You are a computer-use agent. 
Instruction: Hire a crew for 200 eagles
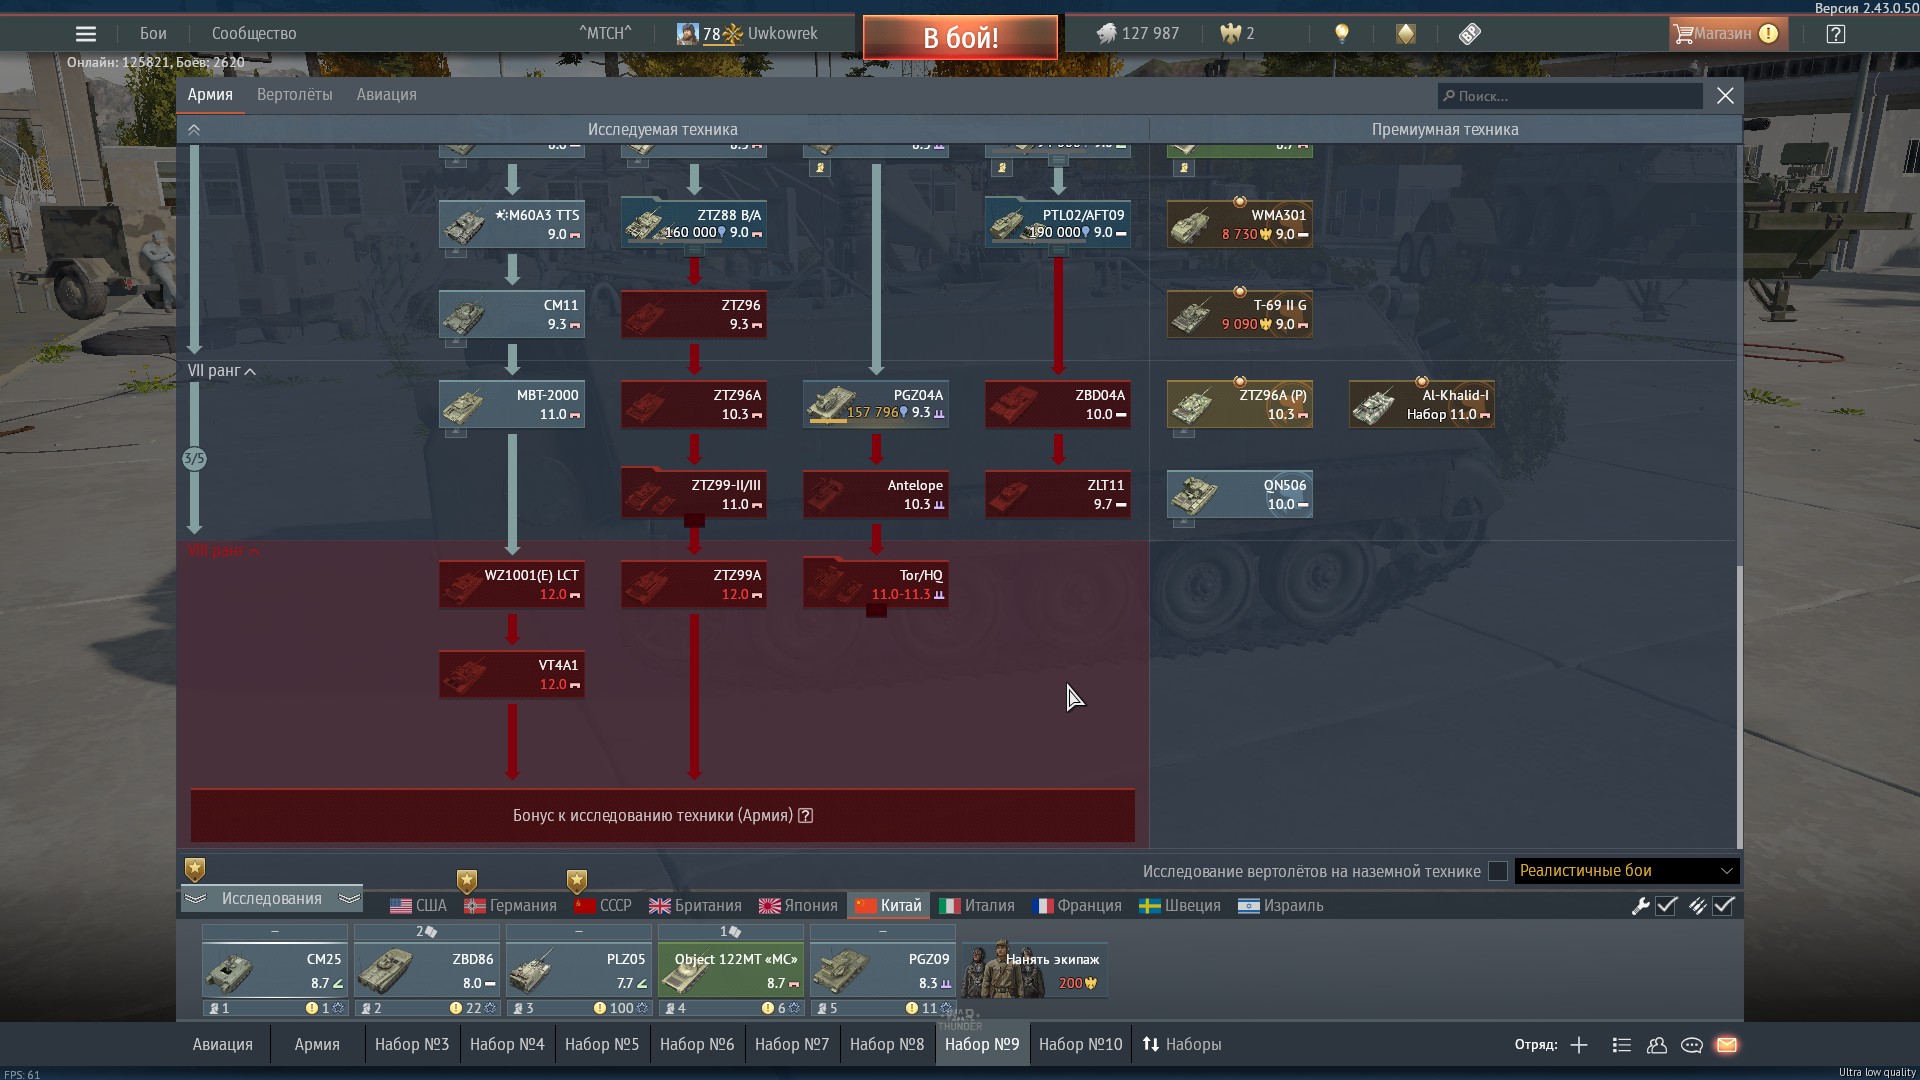(x=1034, y=970)
